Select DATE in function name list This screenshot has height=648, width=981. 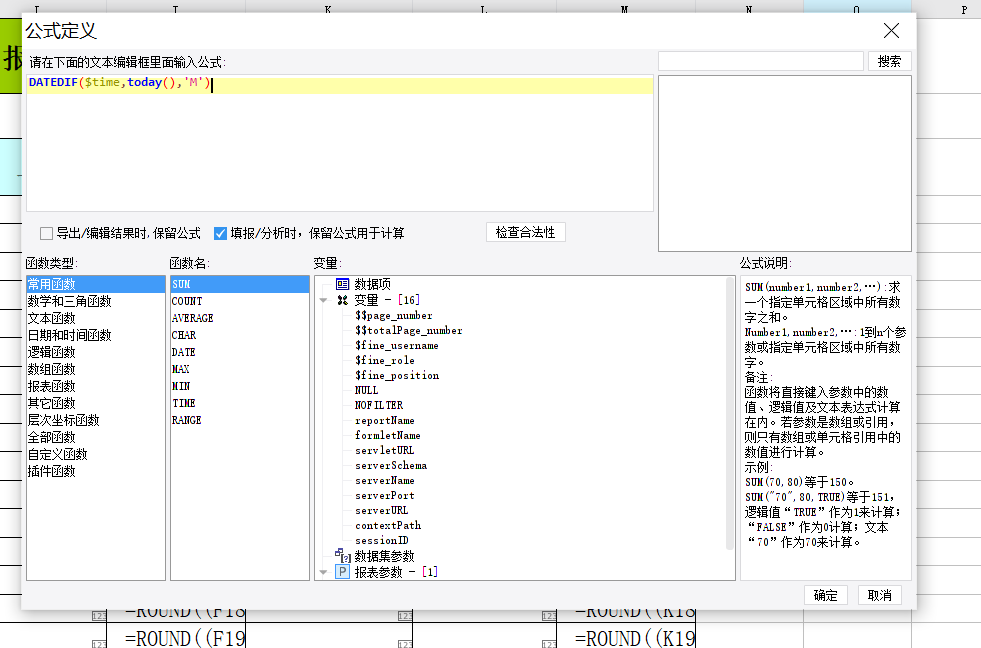pos(240,352)
